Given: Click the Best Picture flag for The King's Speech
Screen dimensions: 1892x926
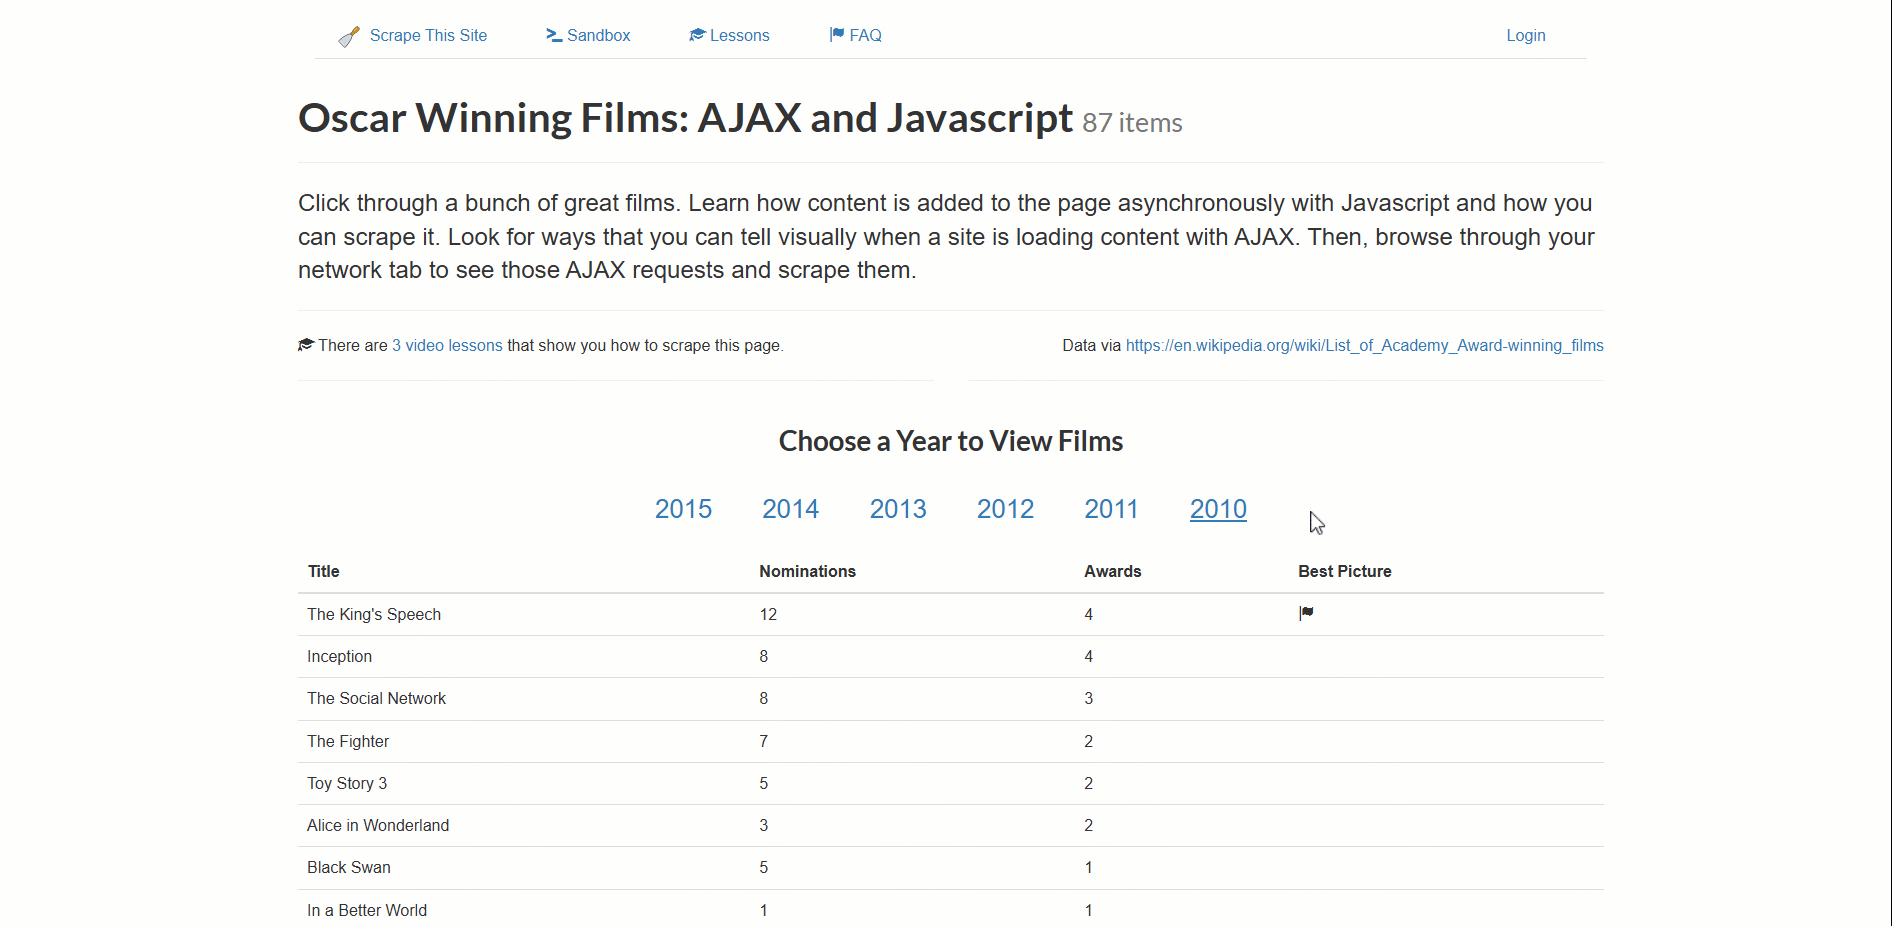Looking at the screenshot, I should (1306, 613).
